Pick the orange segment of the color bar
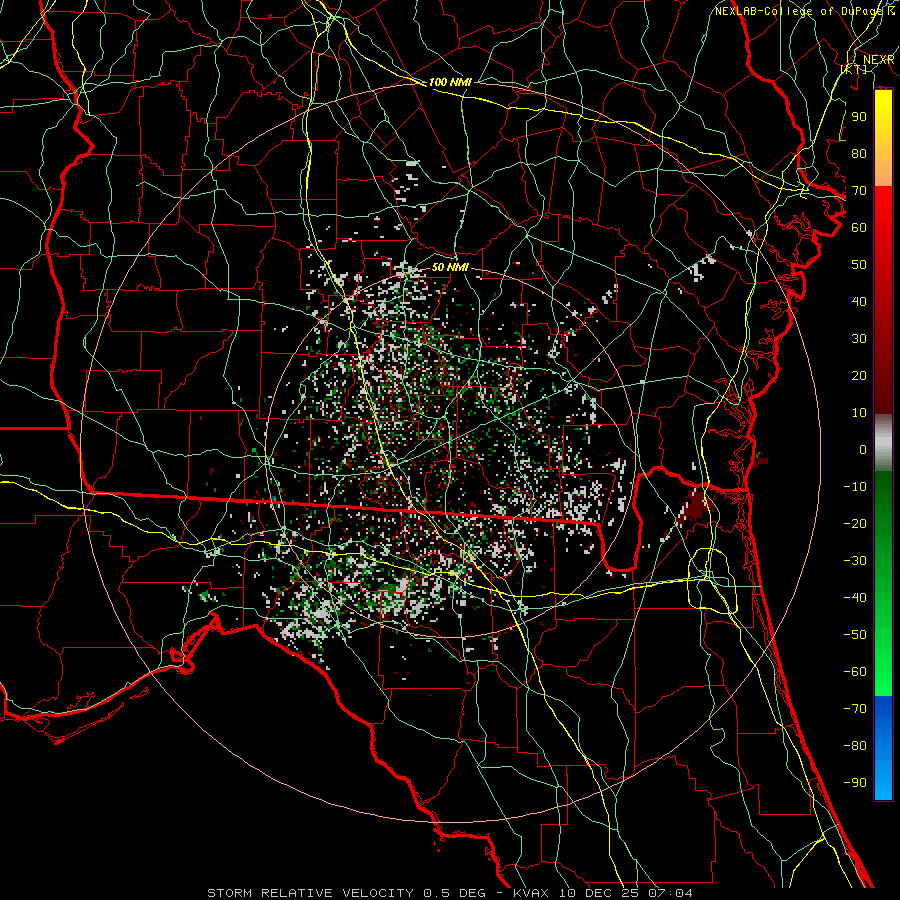 point(883,166)
